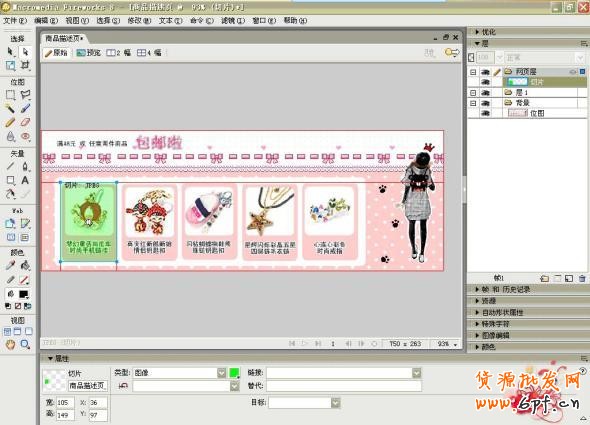The image size is (590, 425).
Task: Switch to the 预览 preview tab
Action: 88,53
